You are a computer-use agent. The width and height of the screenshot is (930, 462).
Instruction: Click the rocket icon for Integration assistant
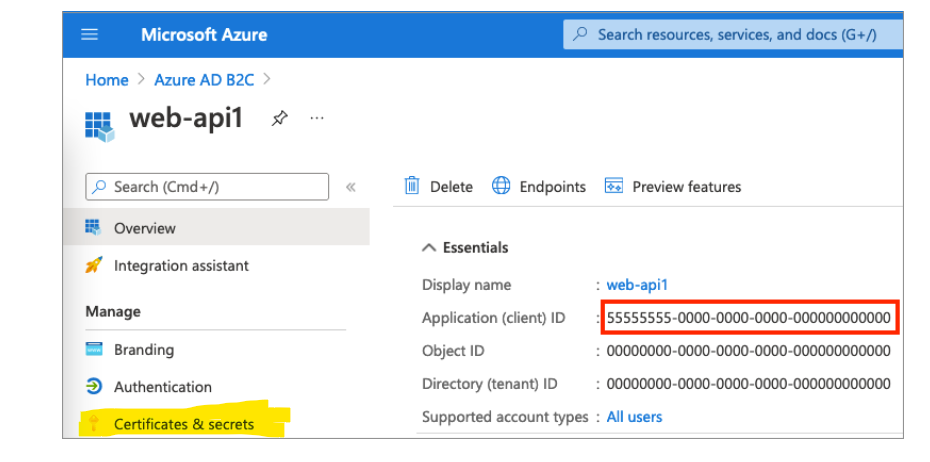(x=94, y=265)
